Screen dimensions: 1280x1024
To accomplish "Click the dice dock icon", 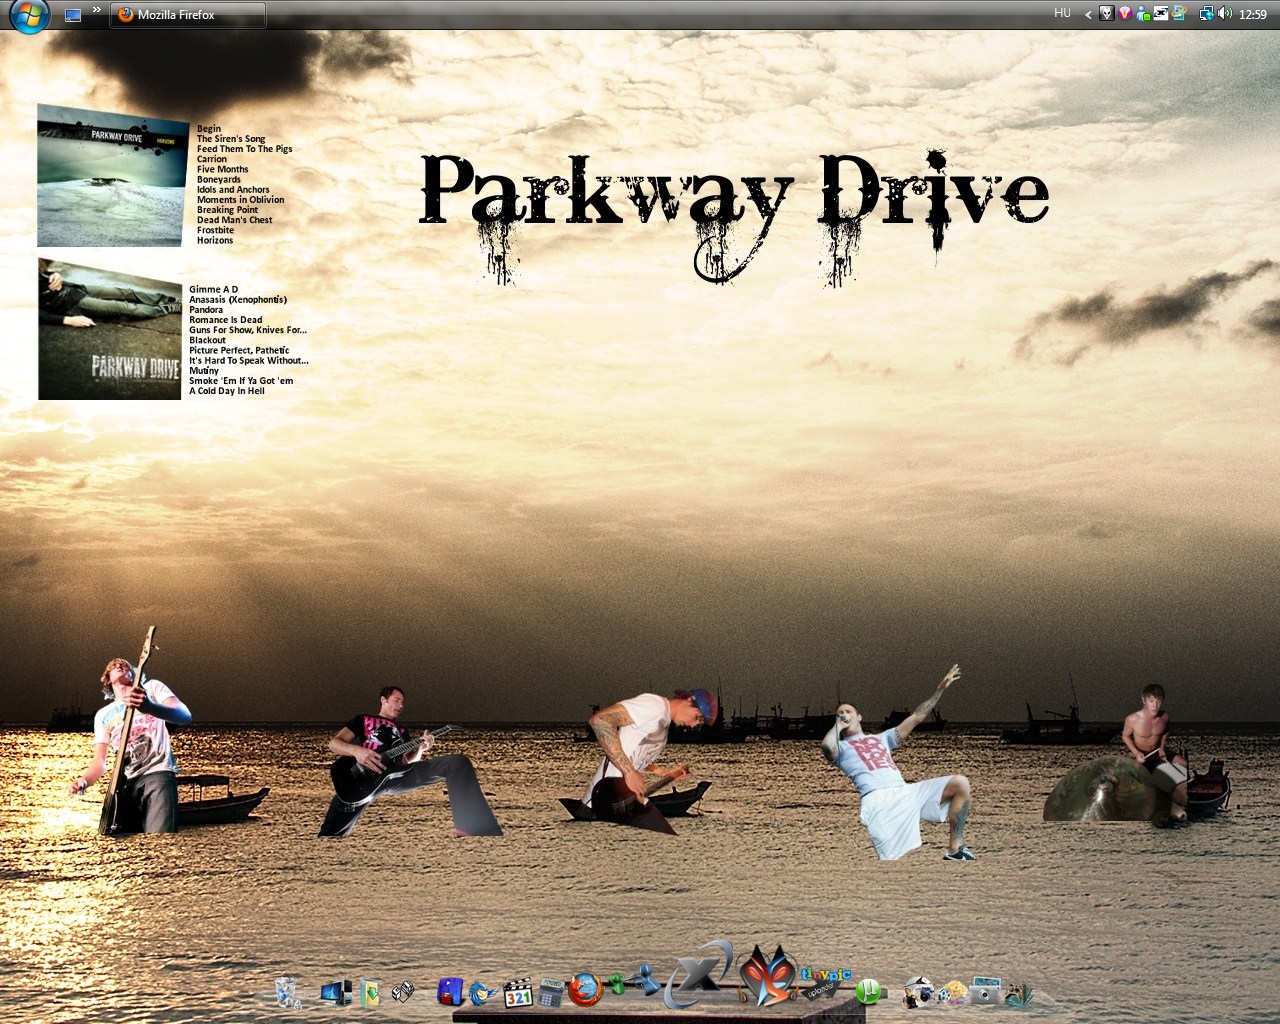I will tap(403, 991).
